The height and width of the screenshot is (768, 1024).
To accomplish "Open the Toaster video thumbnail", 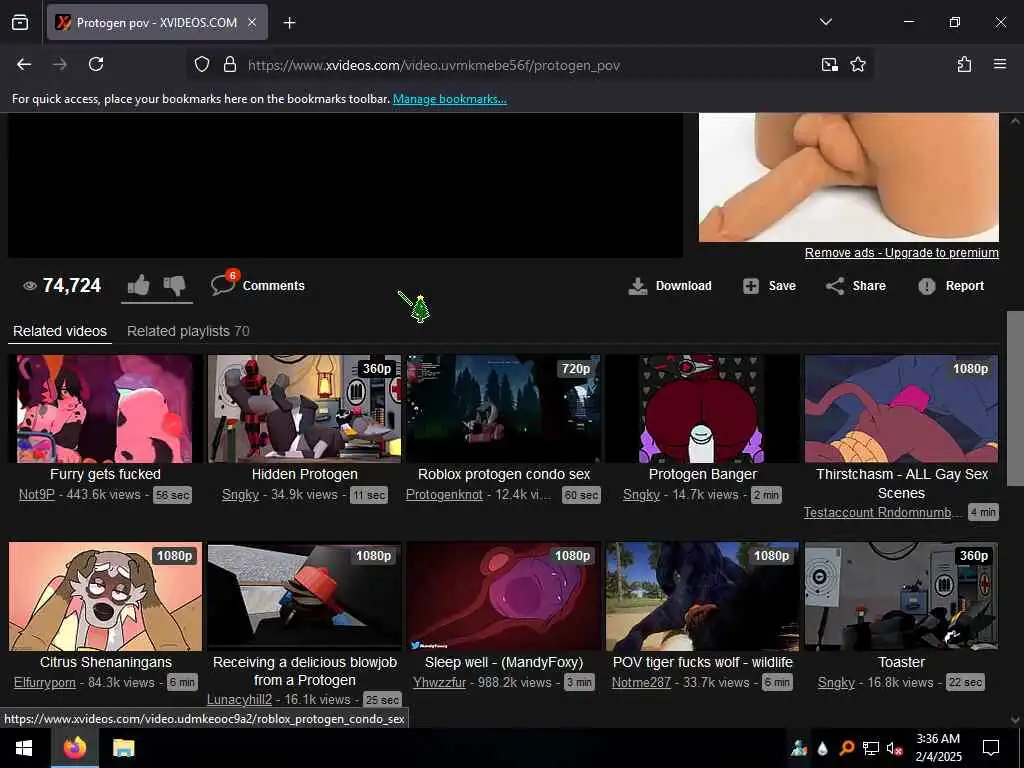I will (901, 596).
